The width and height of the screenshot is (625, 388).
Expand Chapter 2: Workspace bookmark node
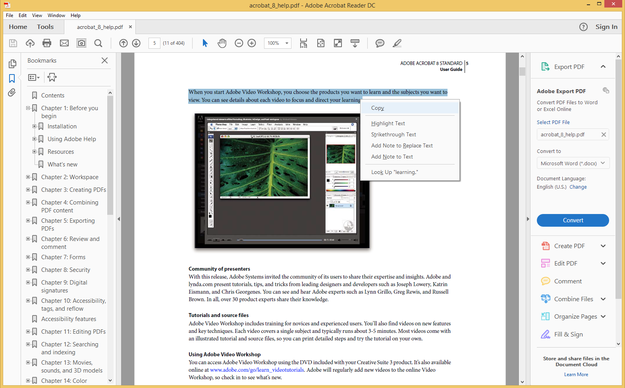28,177
